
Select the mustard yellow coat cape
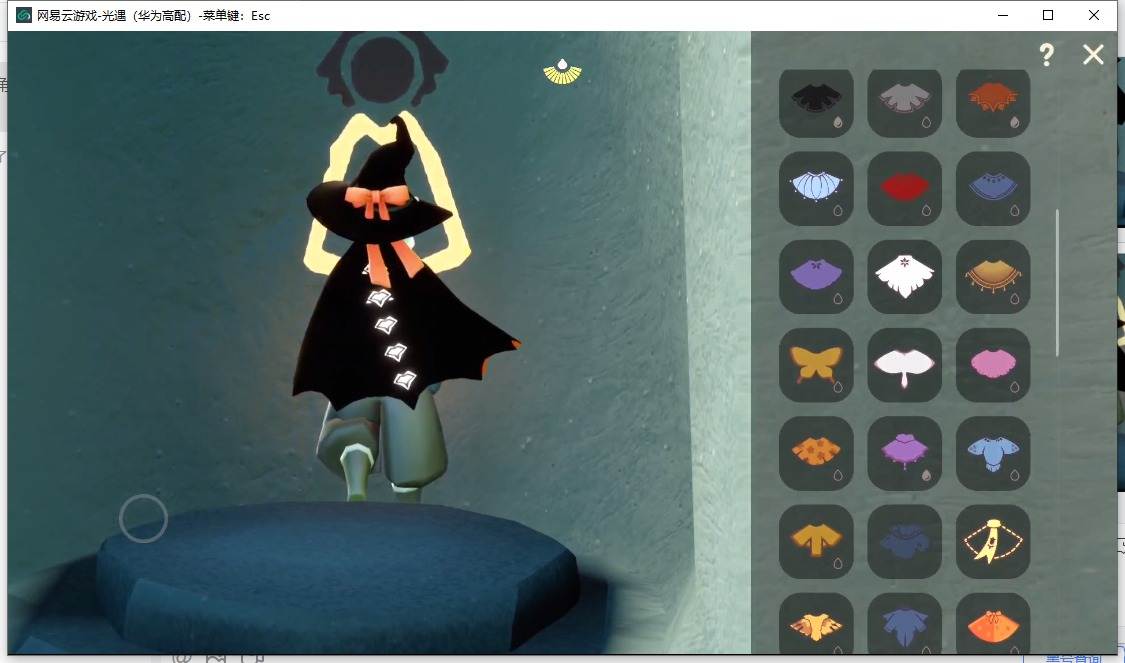pos(816,542)
